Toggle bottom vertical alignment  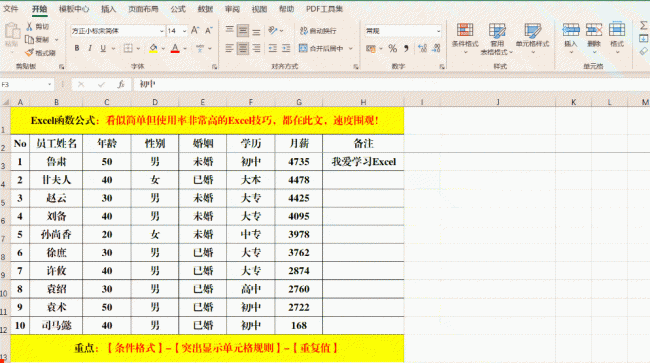tap(257, 30)
